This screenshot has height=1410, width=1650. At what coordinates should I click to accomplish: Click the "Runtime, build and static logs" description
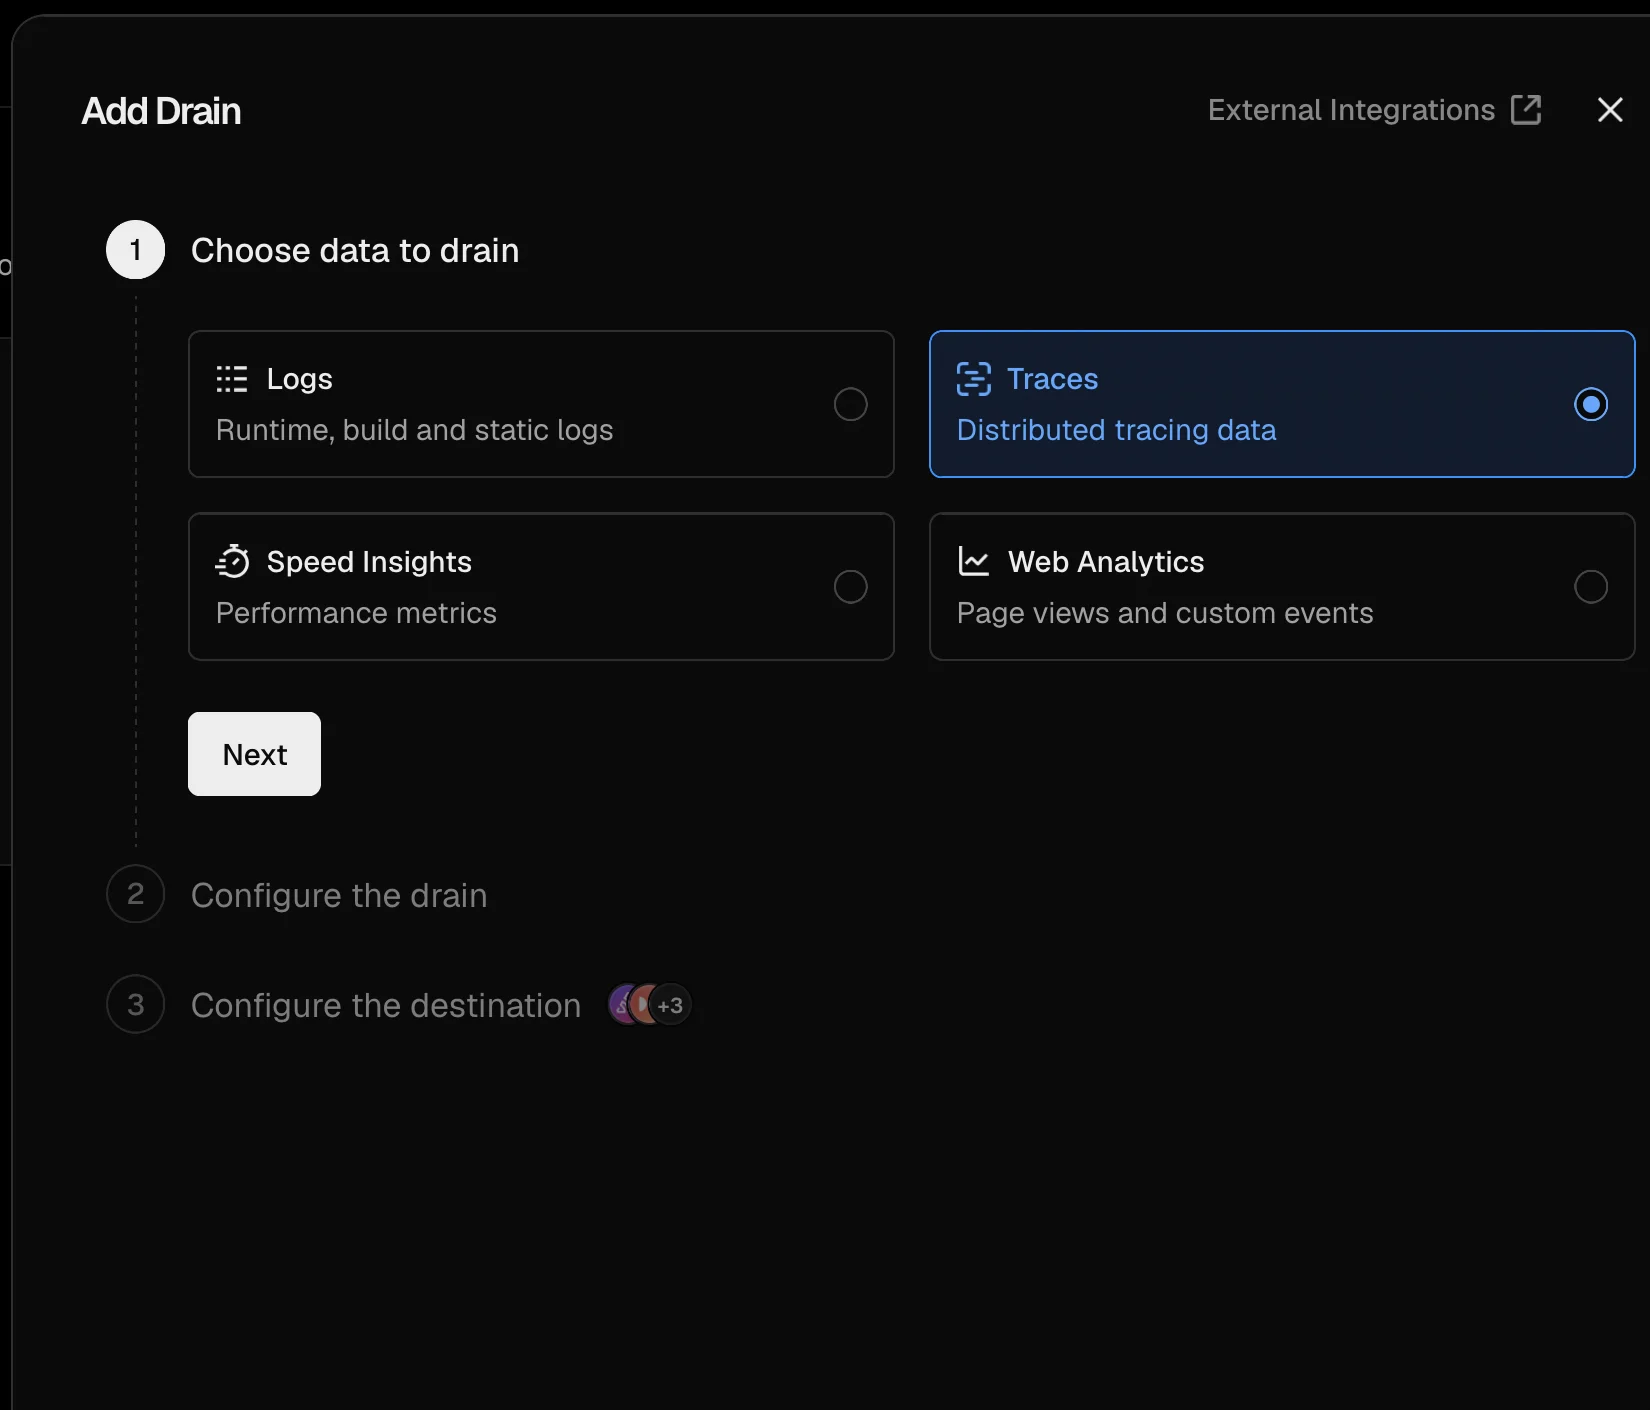coord(414,430)
